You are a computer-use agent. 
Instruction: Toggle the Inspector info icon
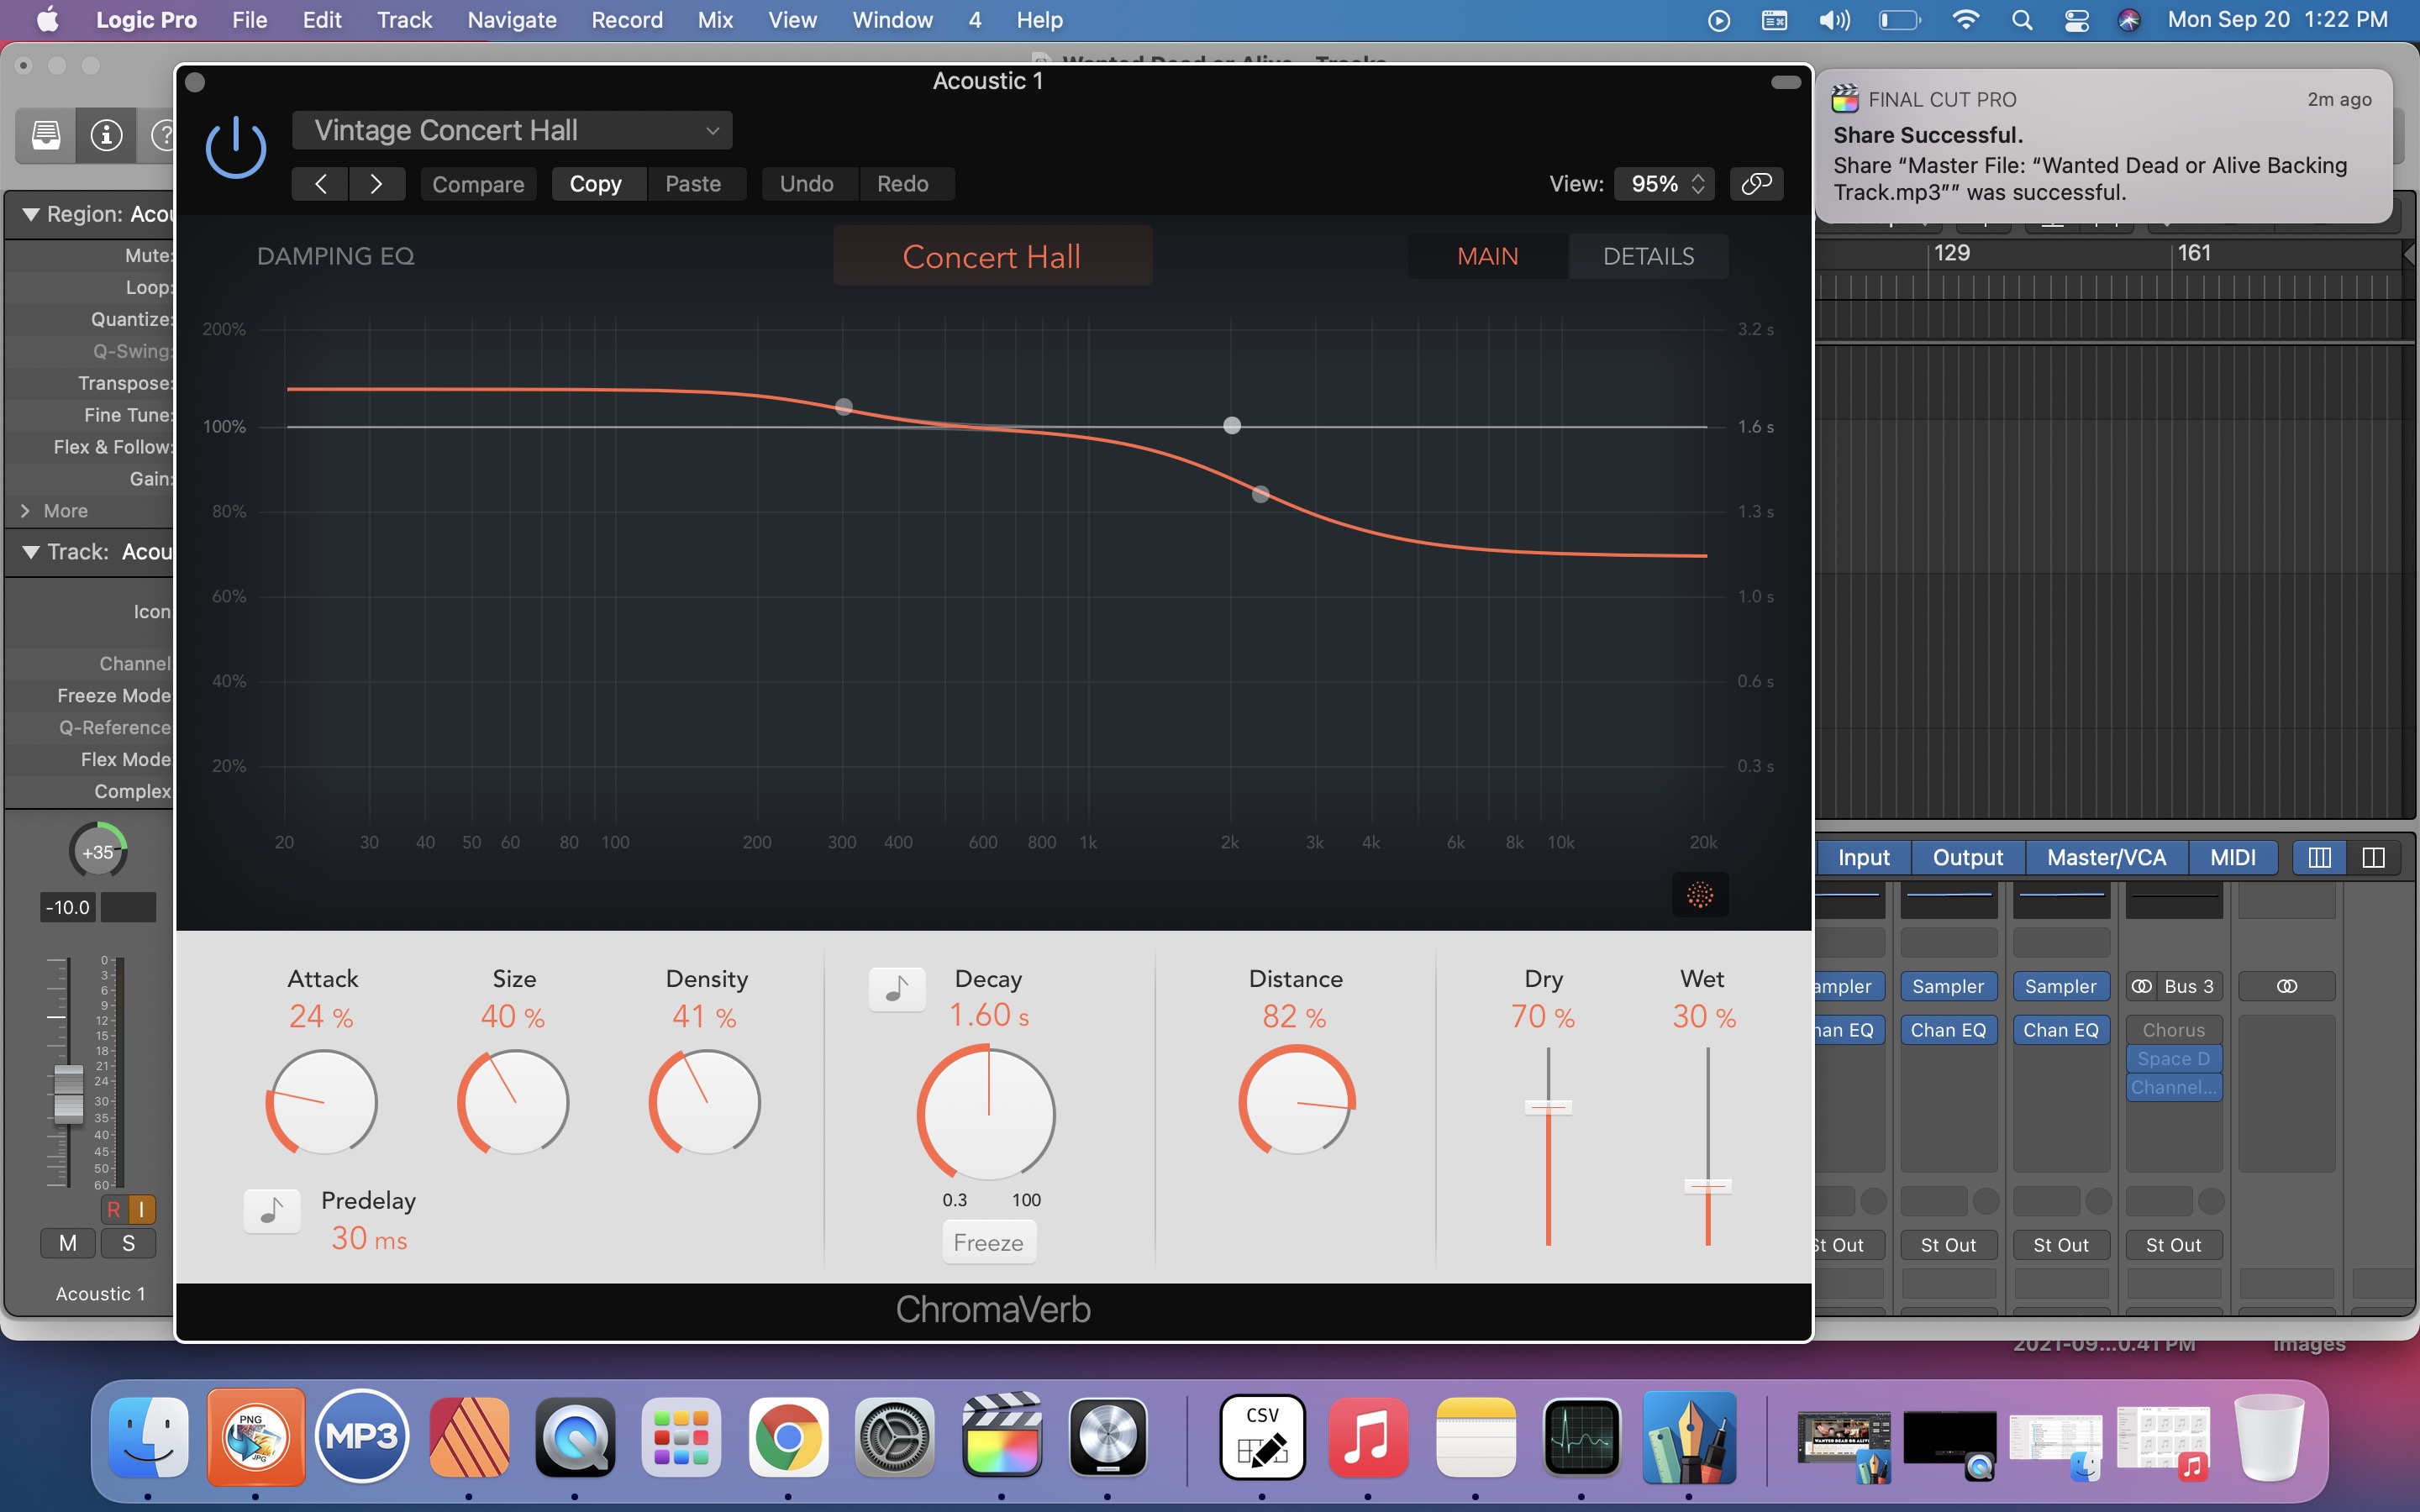106,134
